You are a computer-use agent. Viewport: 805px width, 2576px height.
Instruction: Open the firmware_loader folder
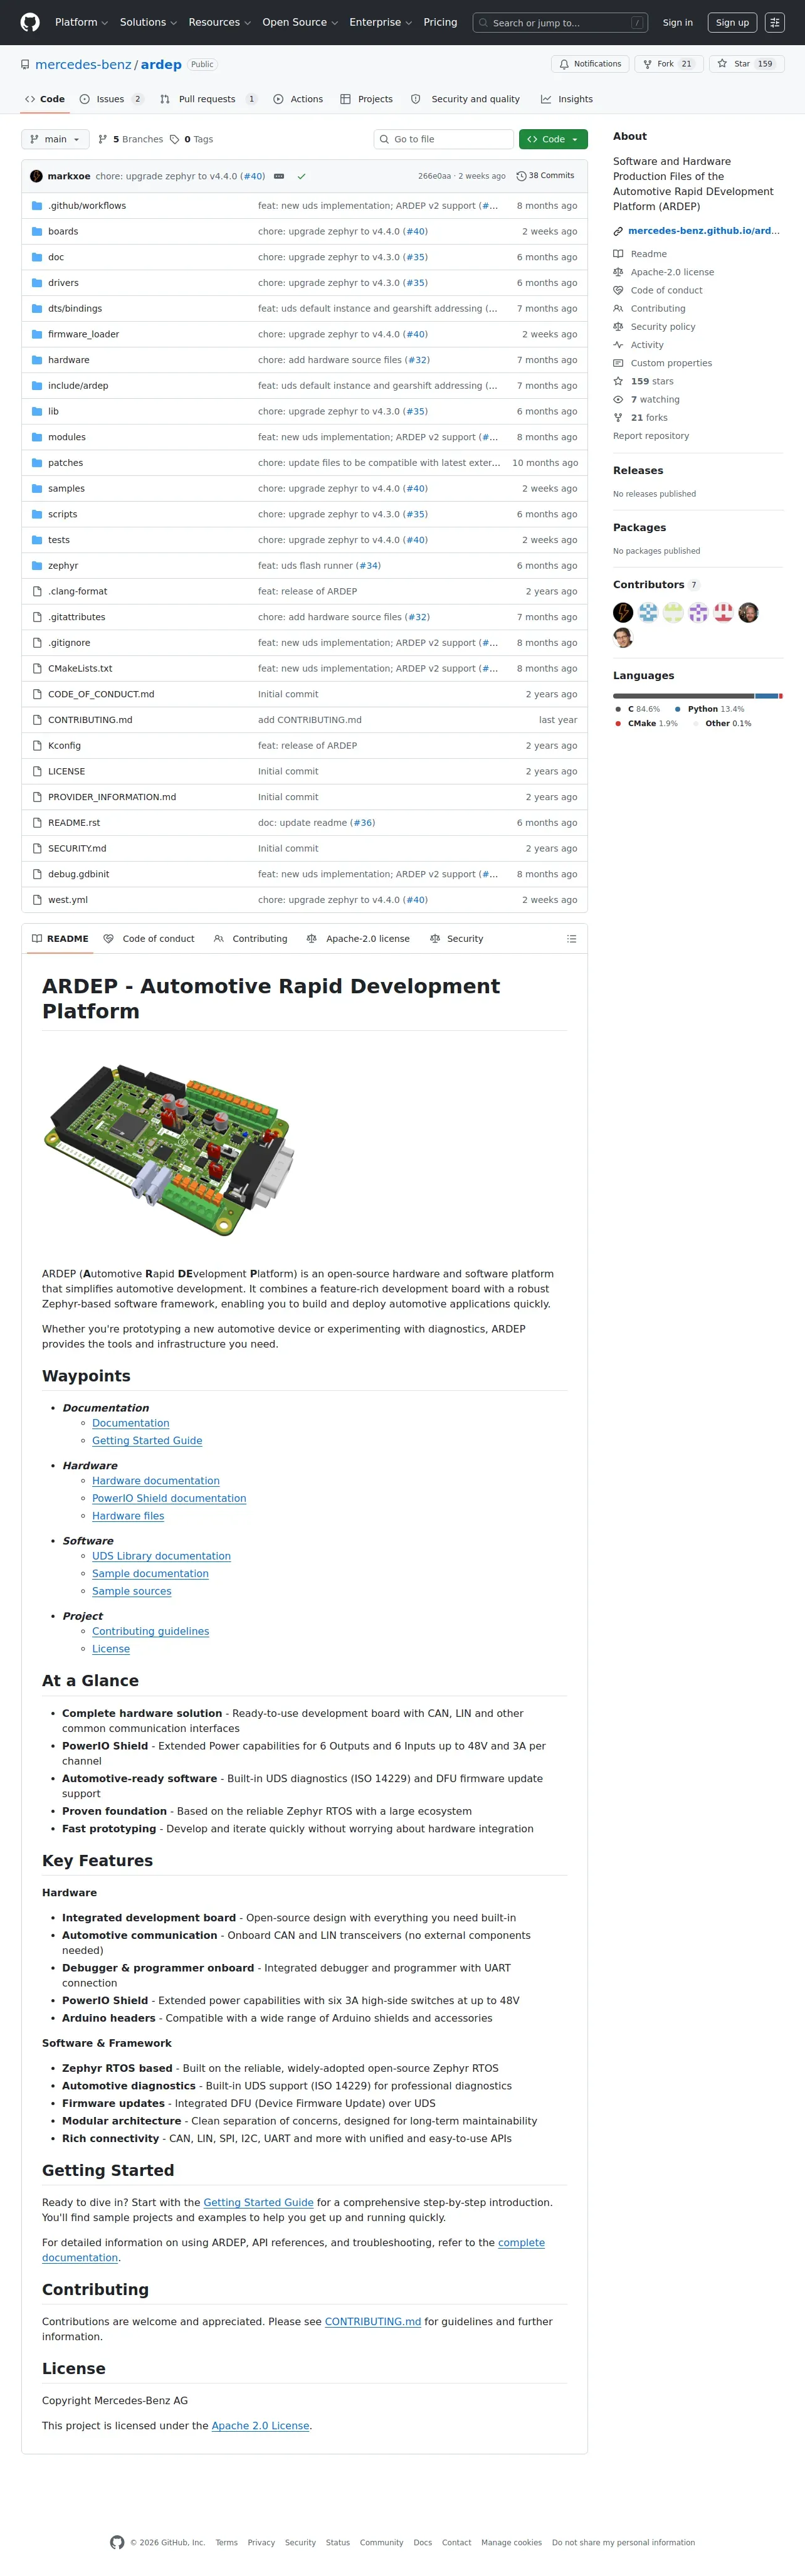[x=83, y=335]
